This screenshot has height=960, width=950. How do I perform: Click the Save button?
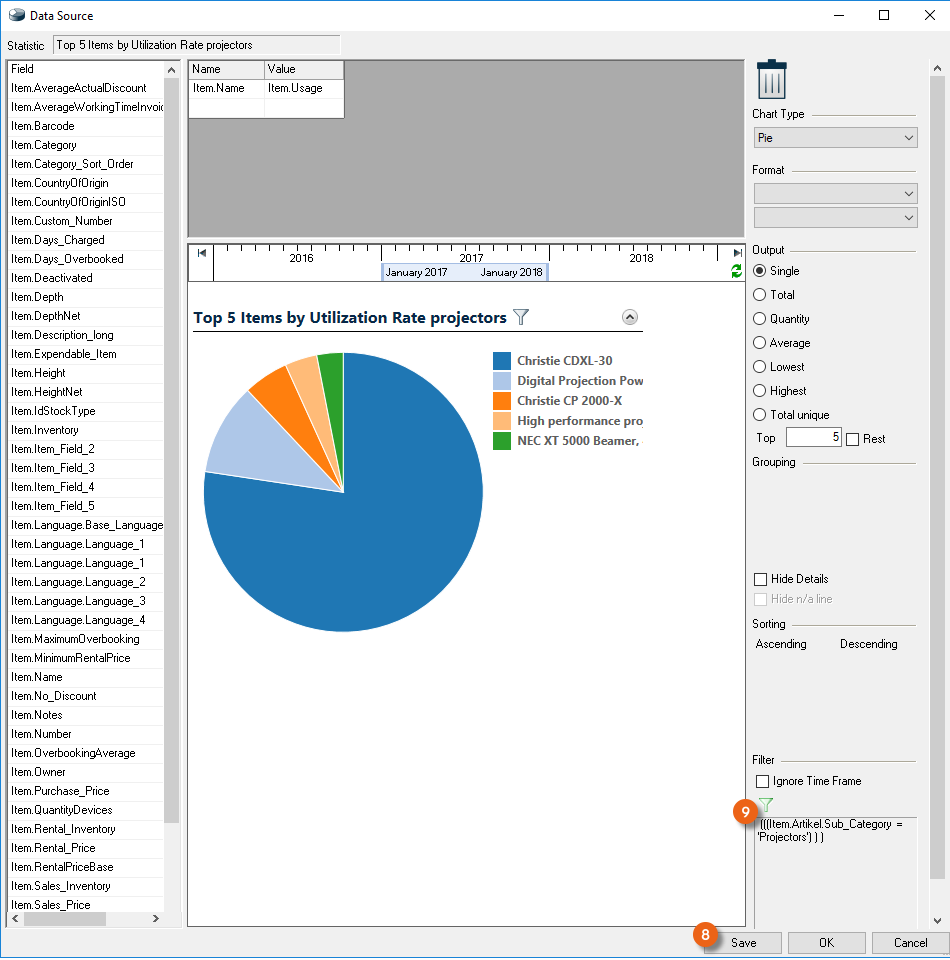[x=743, y=943]
